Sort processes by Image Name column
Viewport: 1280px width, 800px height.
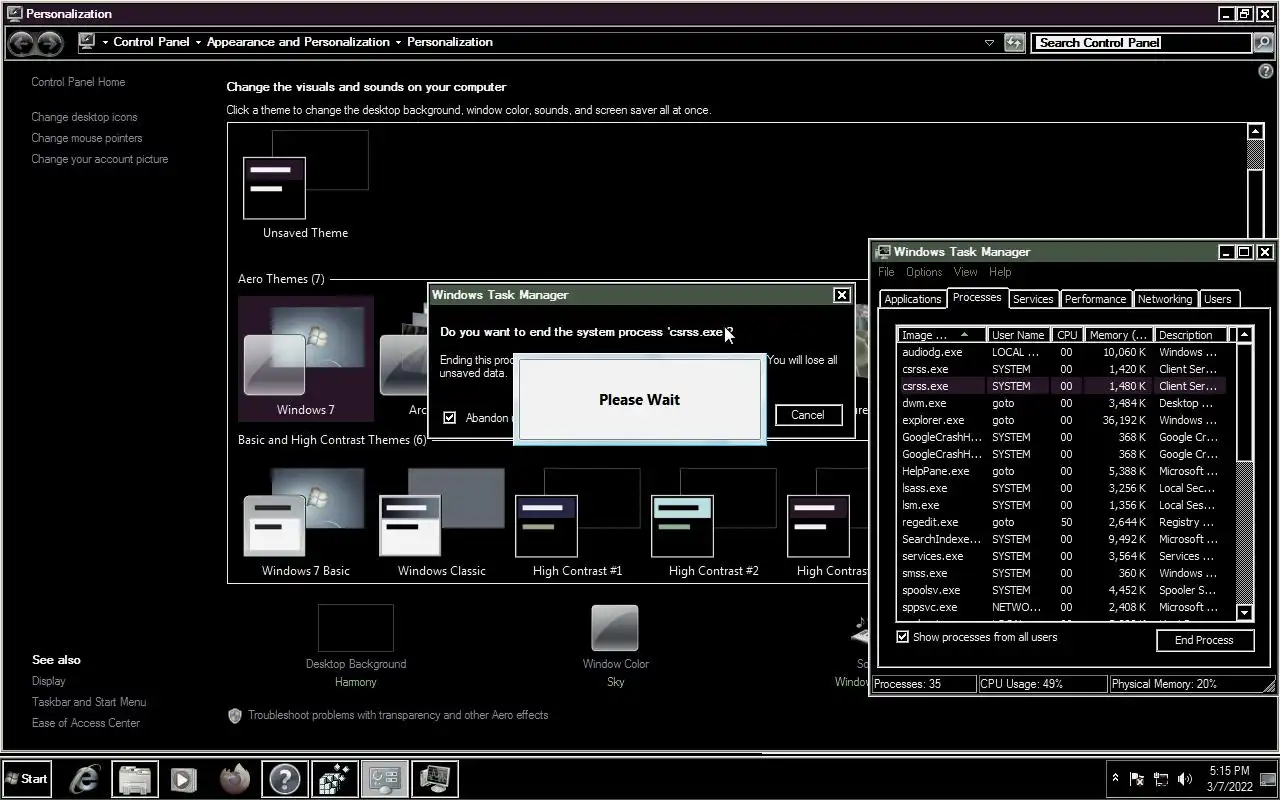coord(942,335)
